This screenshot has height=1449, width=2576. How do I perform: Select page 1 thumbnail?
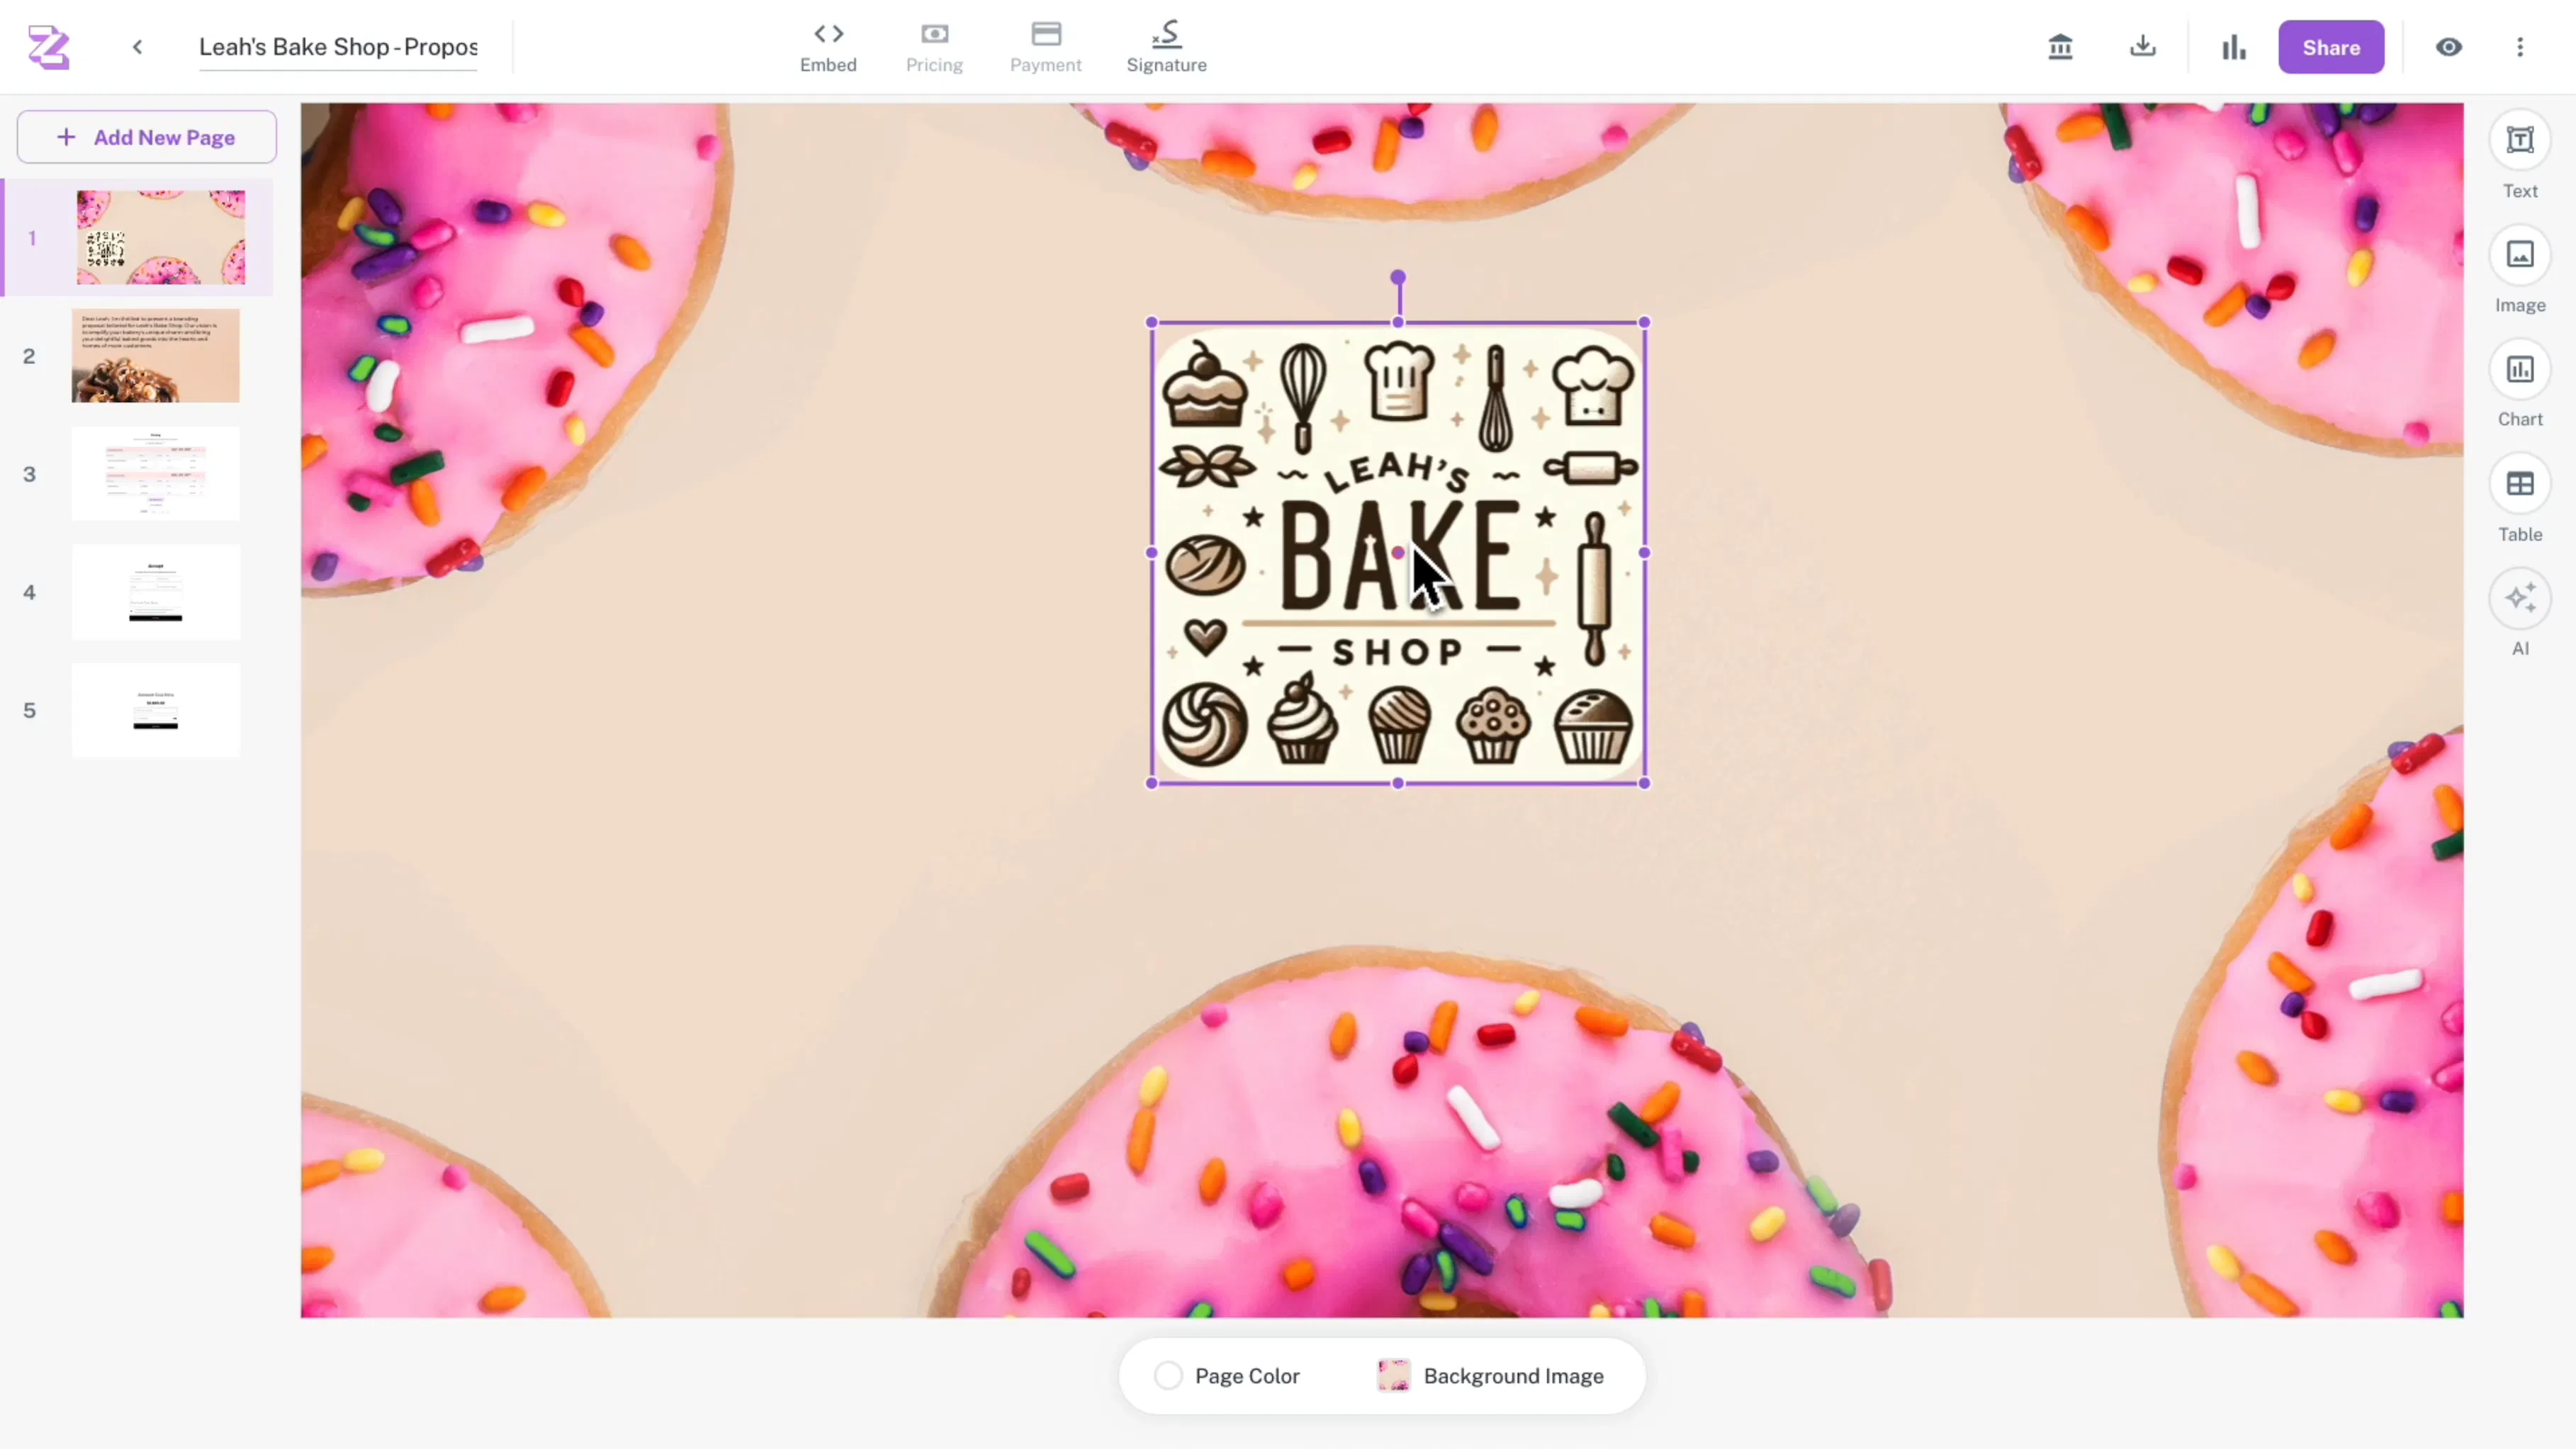coord(160,237)
